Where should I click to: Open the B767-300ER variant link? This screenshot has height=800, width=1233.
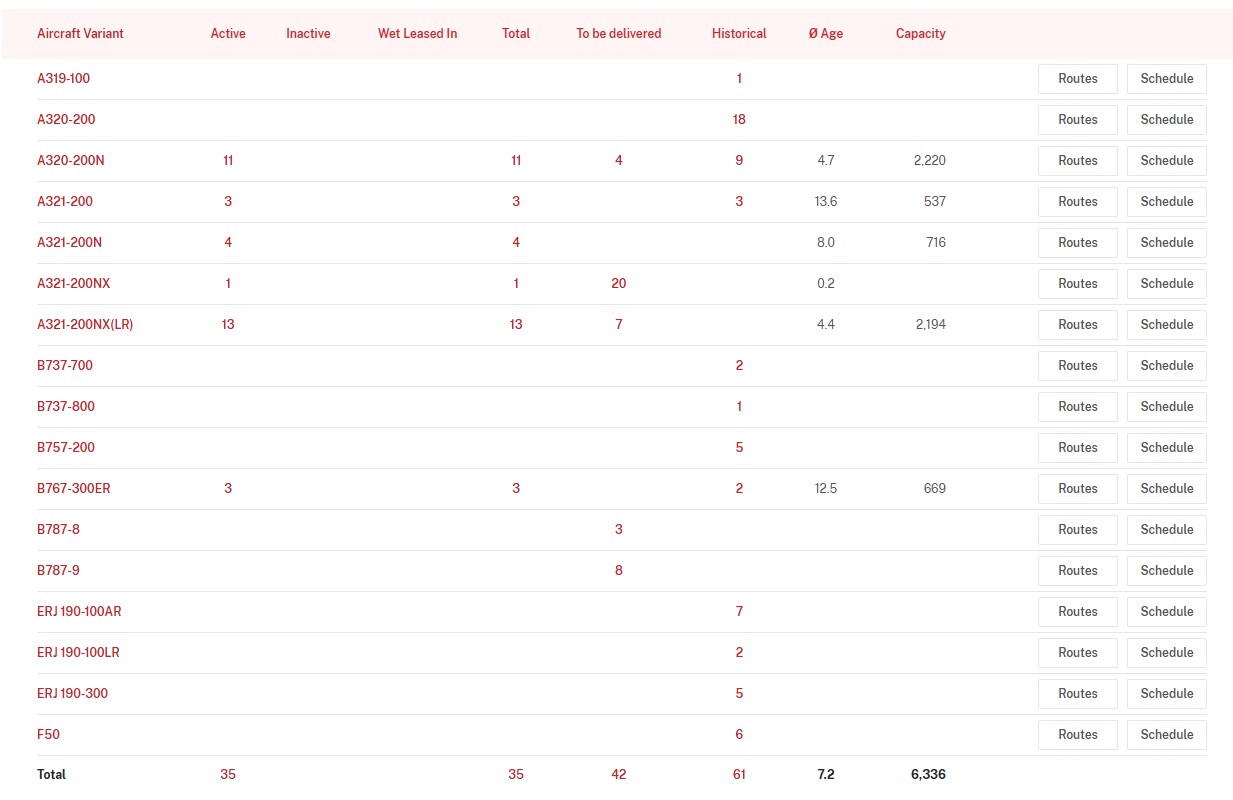tap(74, 488)
